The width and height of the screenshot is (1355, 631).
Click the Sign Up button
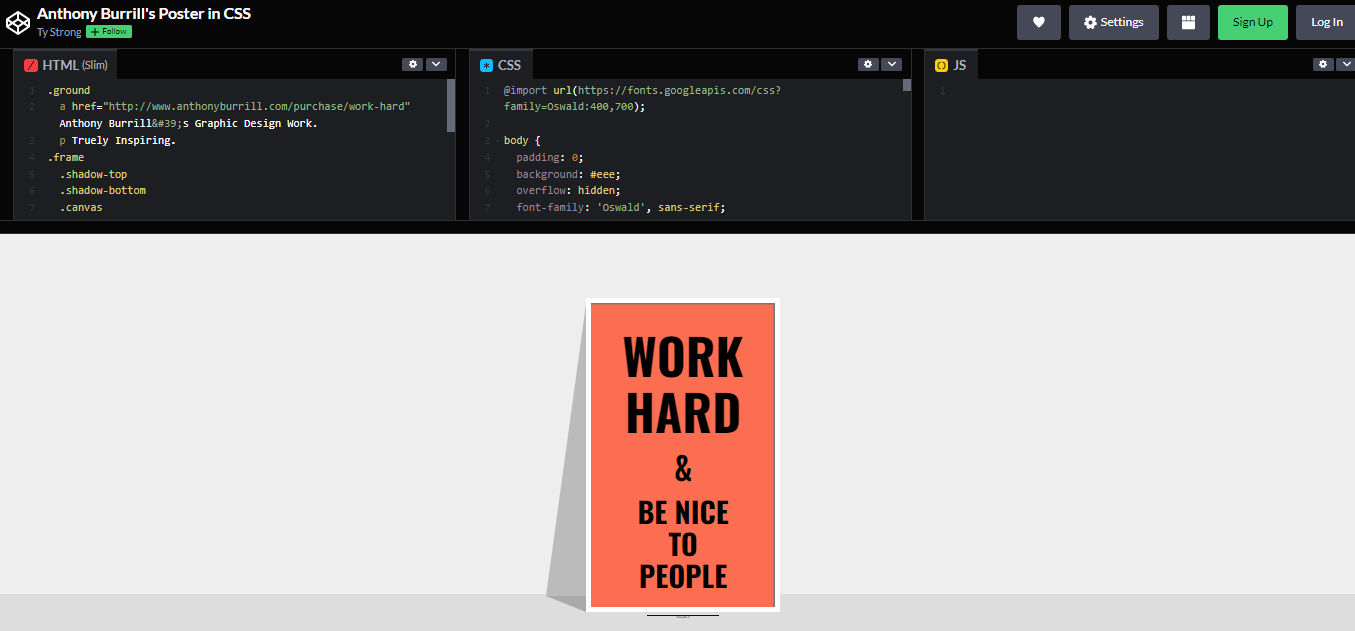[x=1252, y=22]
